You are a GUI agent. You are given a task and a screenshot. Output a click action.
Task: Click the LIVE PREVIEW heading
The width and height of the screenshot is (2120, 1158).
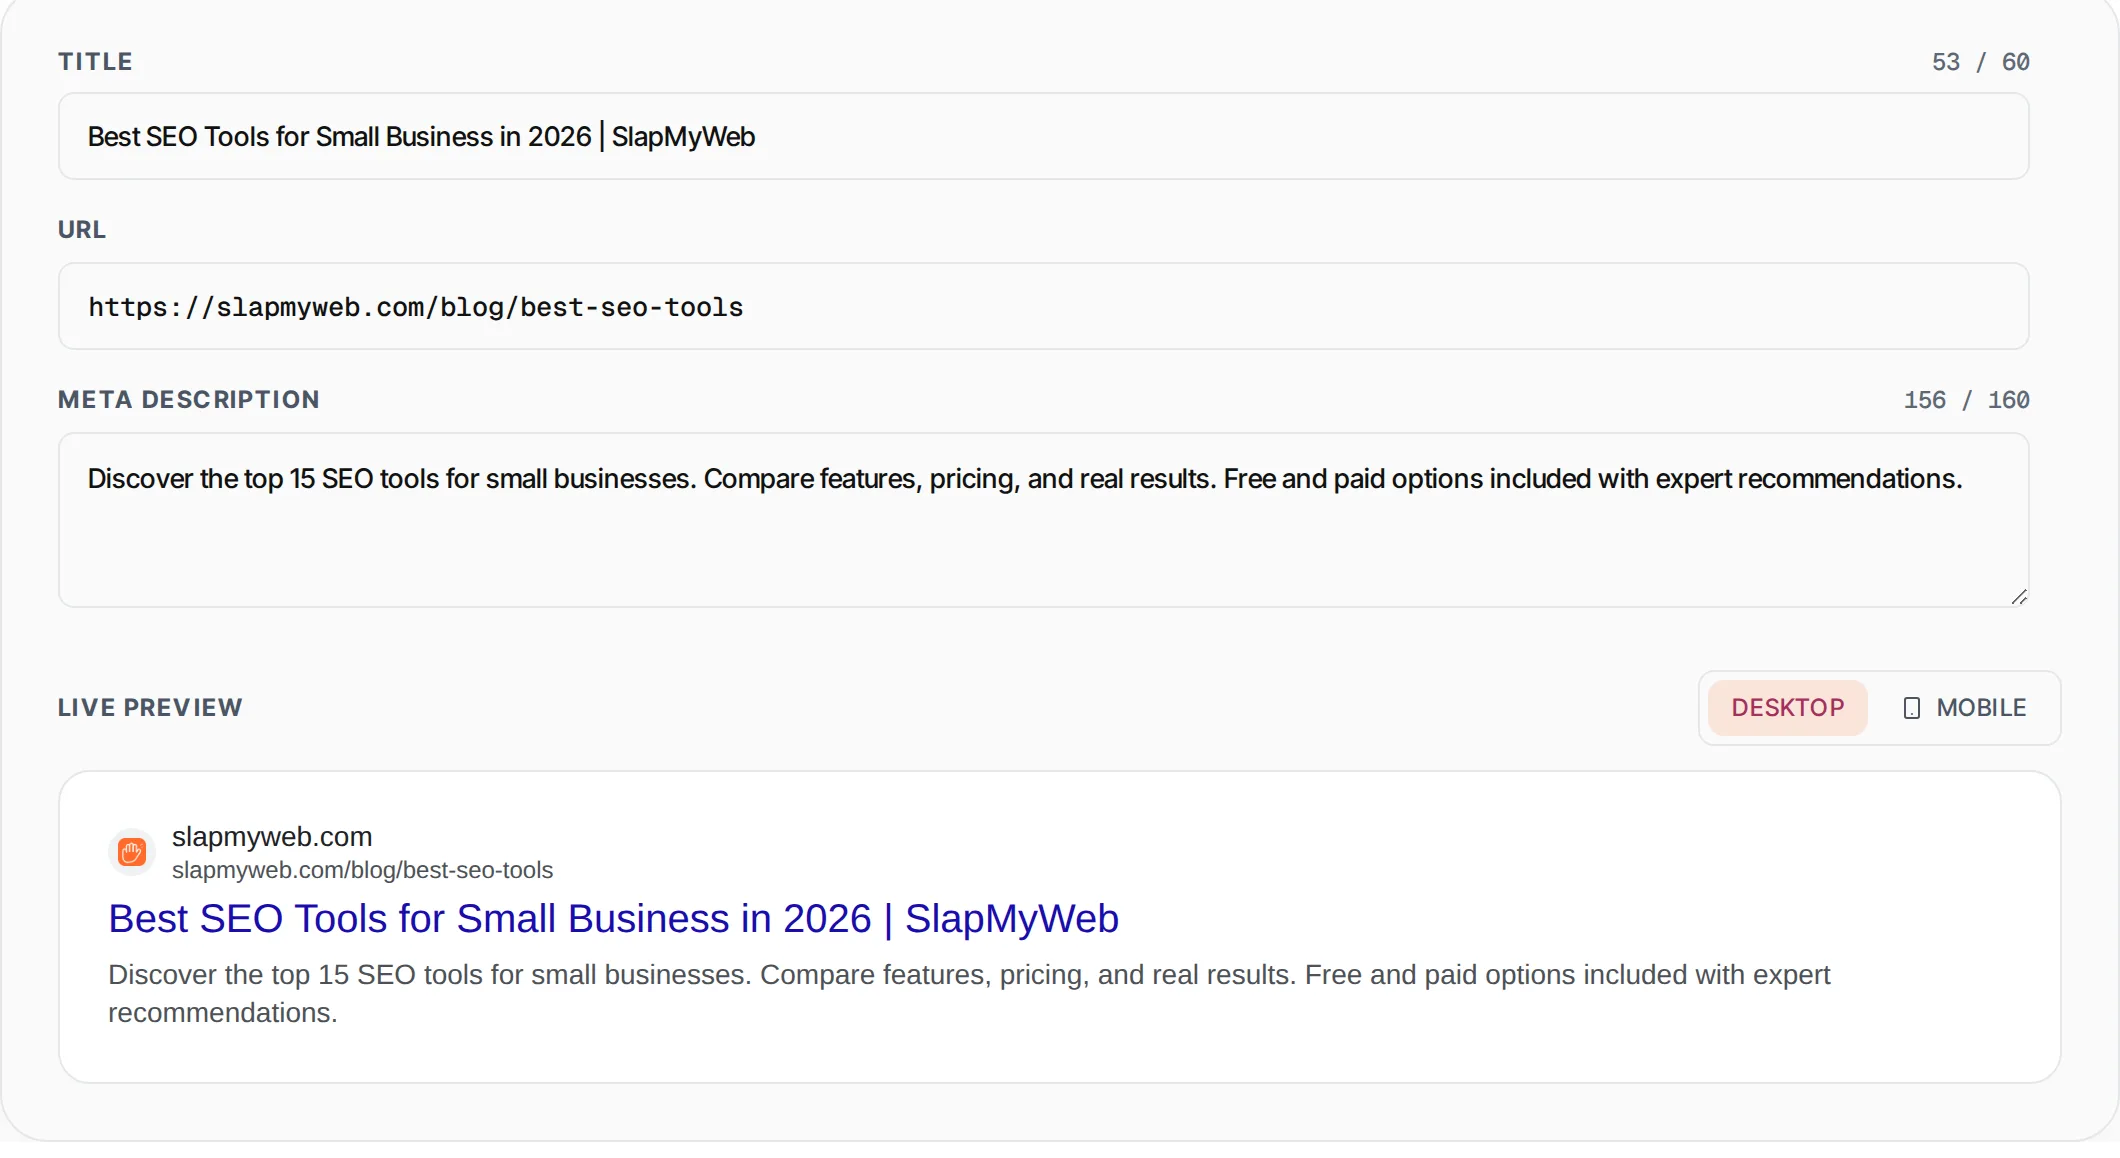pos(150,708)
